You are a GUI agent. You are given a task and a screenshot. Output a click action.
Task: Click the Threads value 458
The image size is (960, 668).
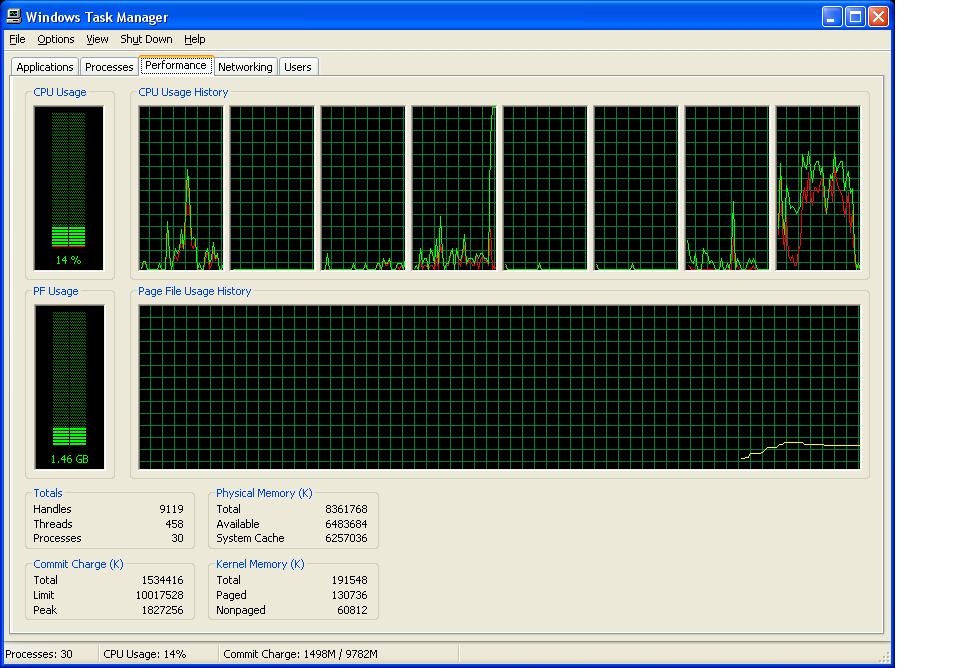coord(174,524)
